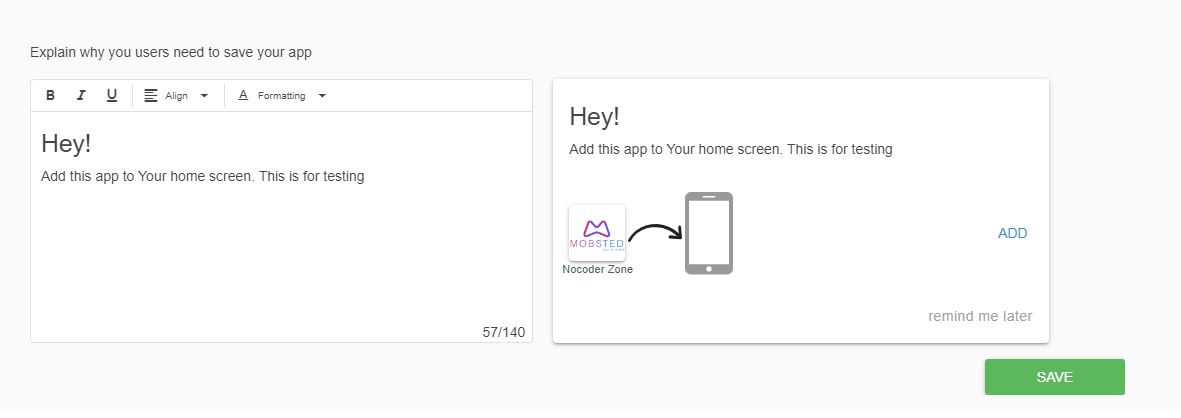The image size is (1181, 418).
Task: Open the Formatting menu label
Action: click(x=281, y=96)
